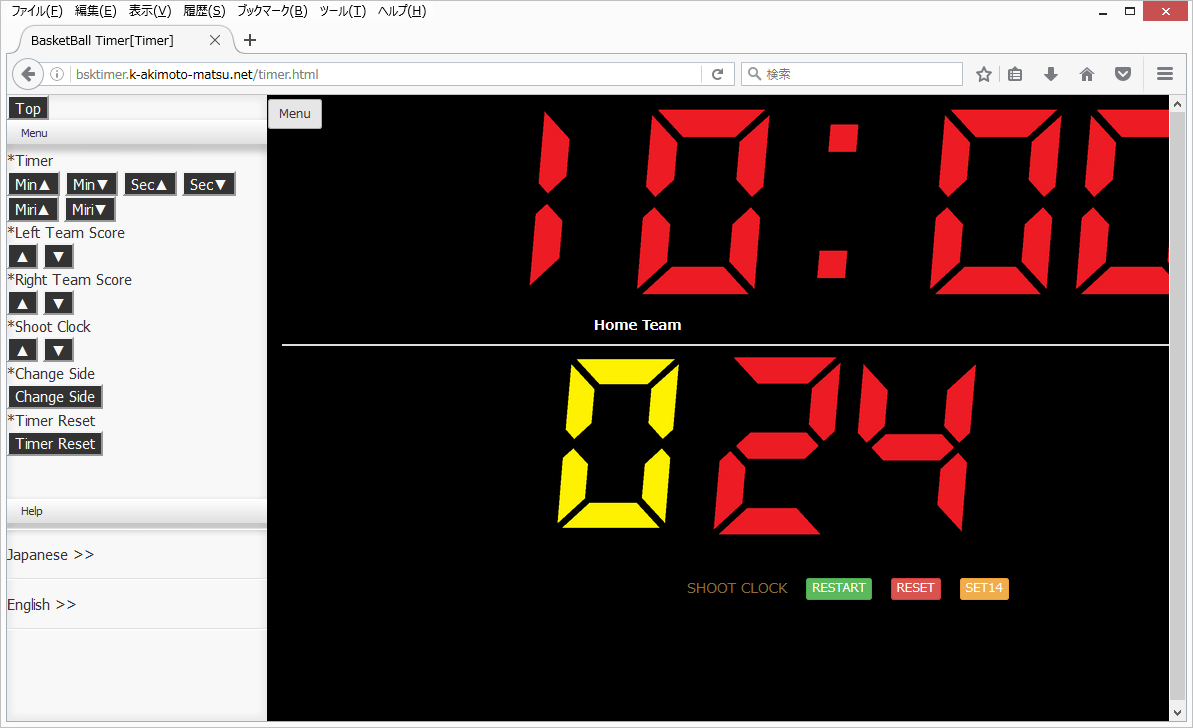Decrease timer seconds with Sec▼
This screenshot has width=1193, height=728.
tap(209, 185)
